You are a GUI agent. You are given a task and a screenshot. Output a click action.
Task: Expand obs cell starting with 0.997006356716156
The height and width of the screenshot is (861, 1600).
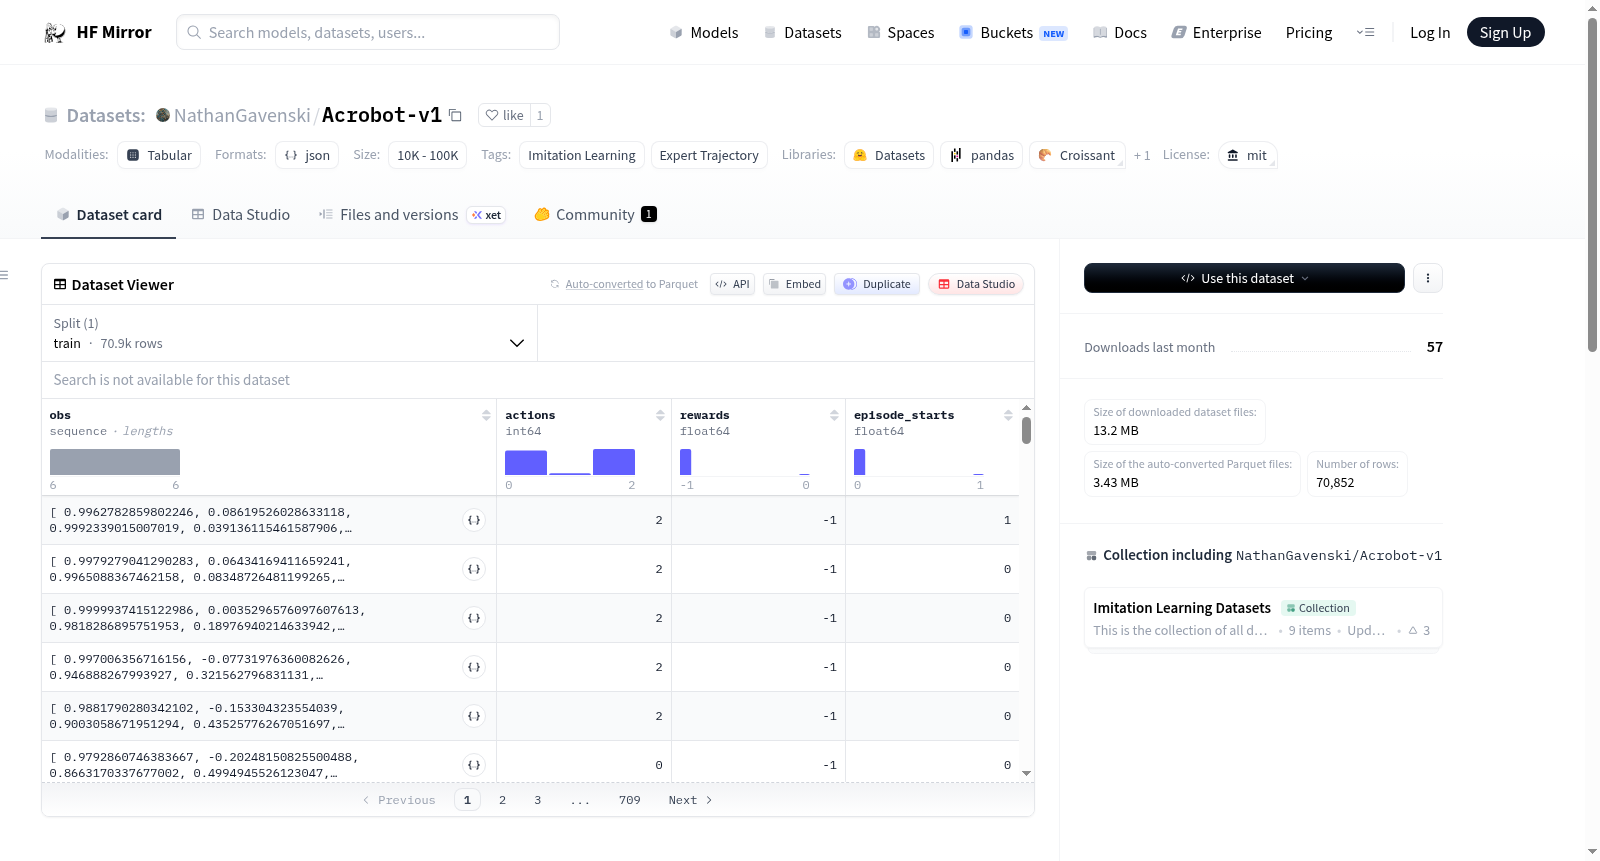point(474,667)
